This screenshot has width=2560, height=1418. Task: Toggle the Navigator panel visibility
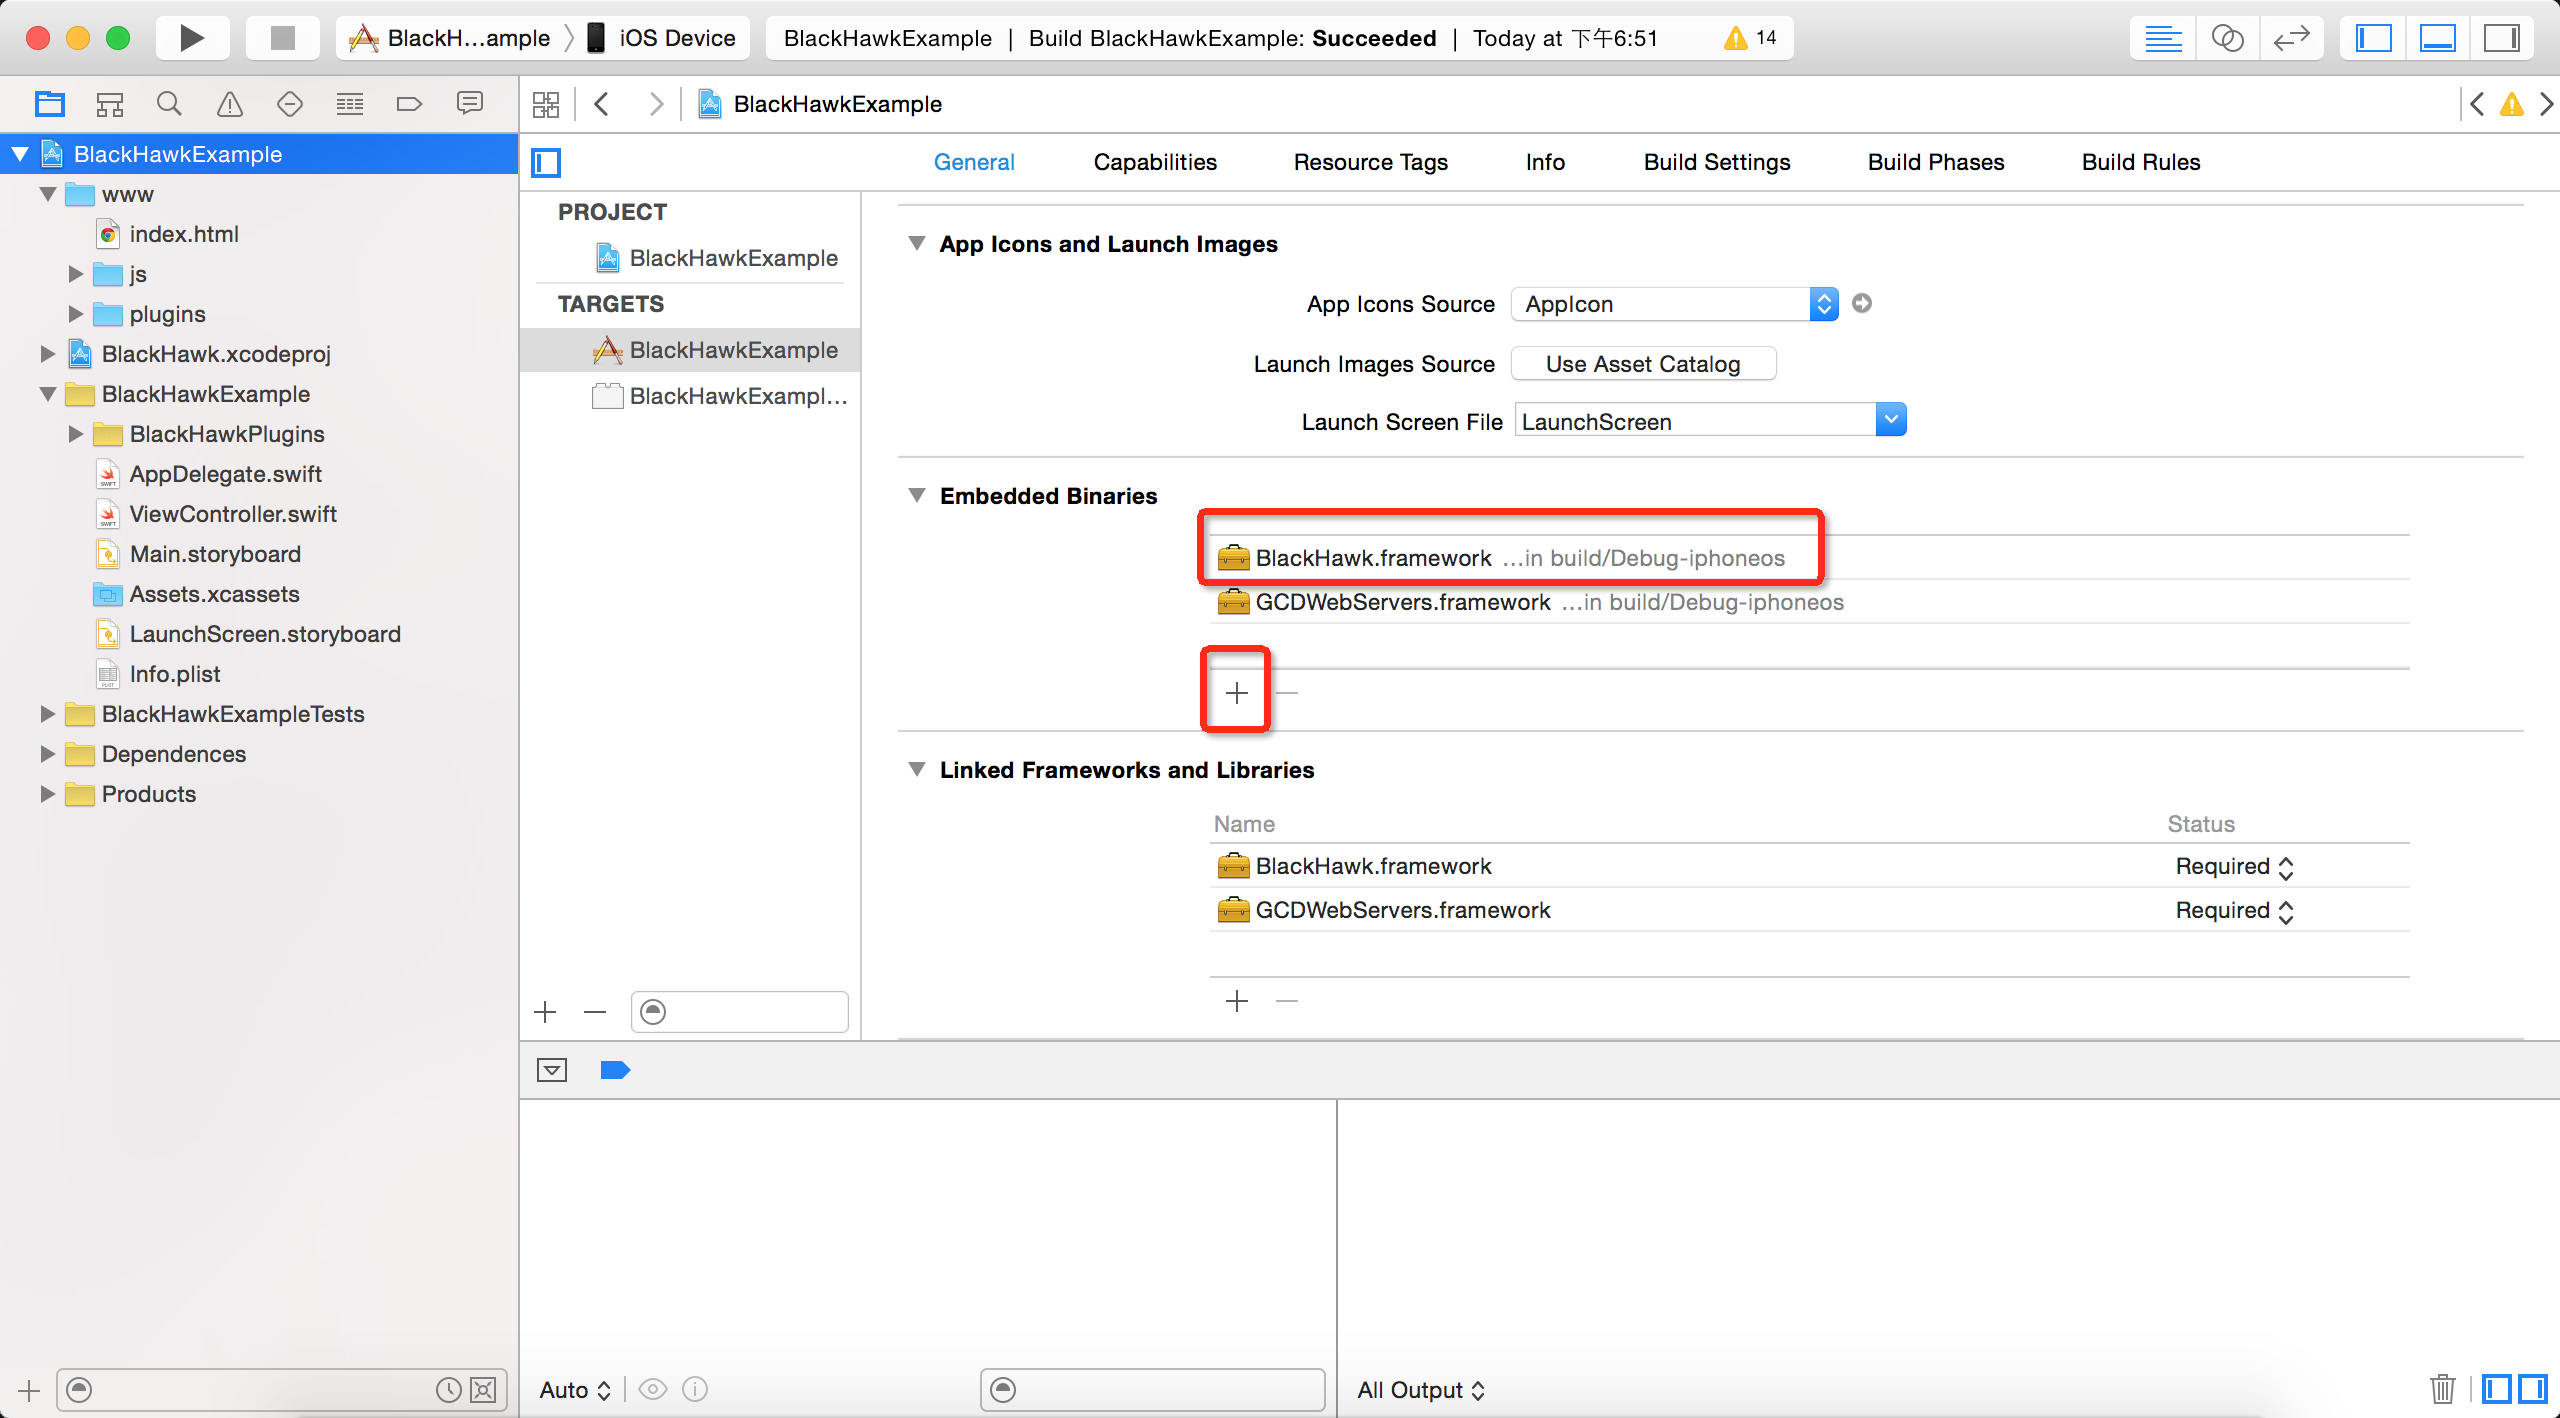point(2373,38)
